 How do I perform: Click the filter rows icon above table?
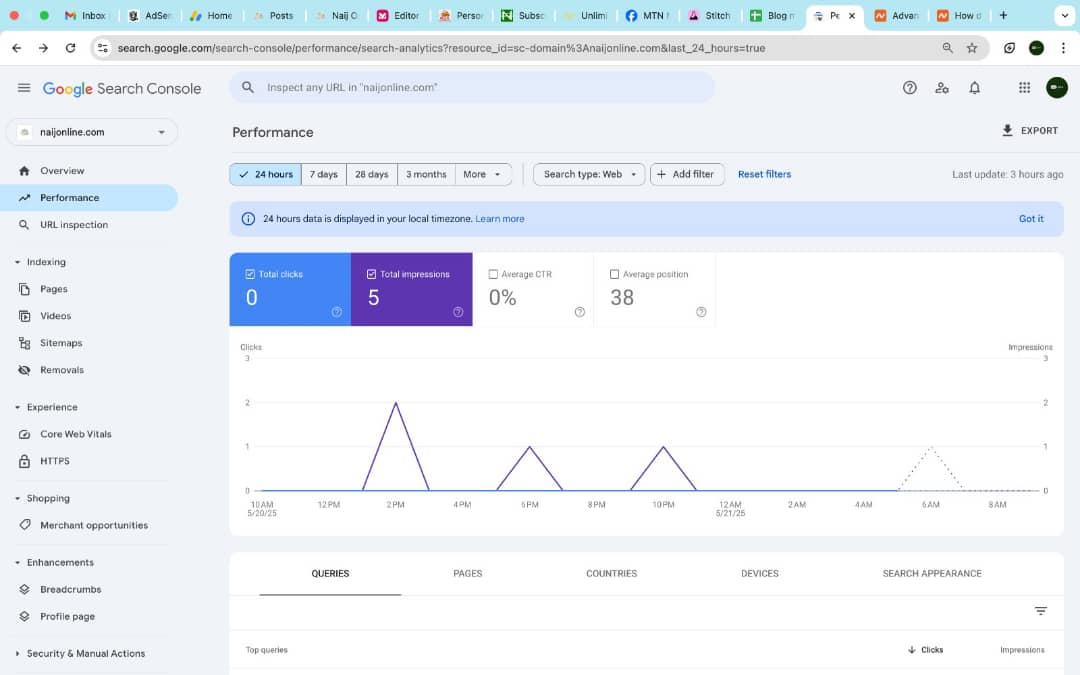coord(1040,611)
